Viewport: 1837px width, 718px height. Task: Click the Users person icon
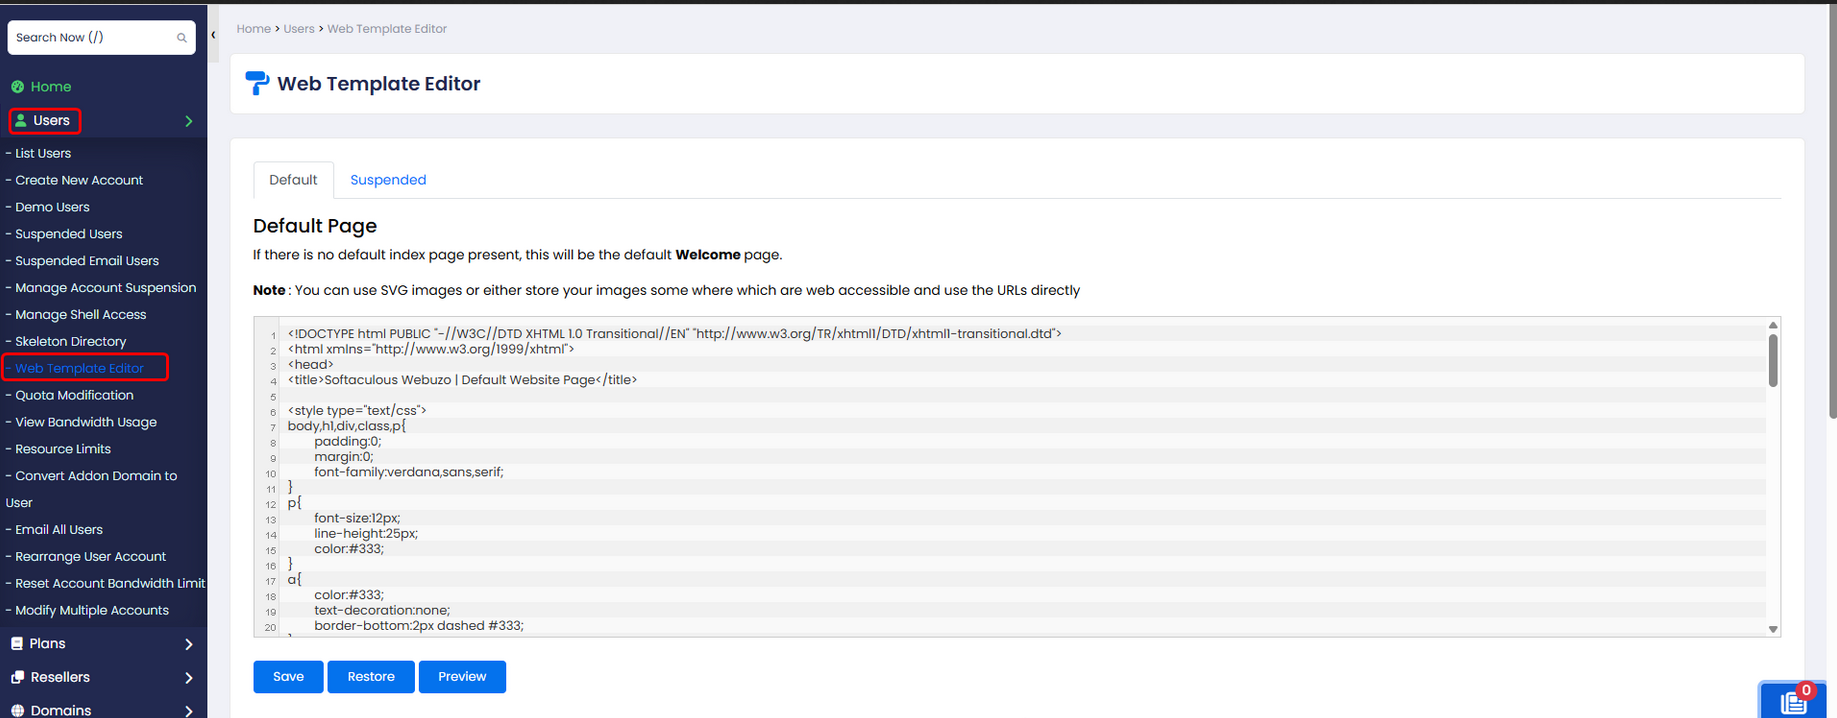point(20,121)
